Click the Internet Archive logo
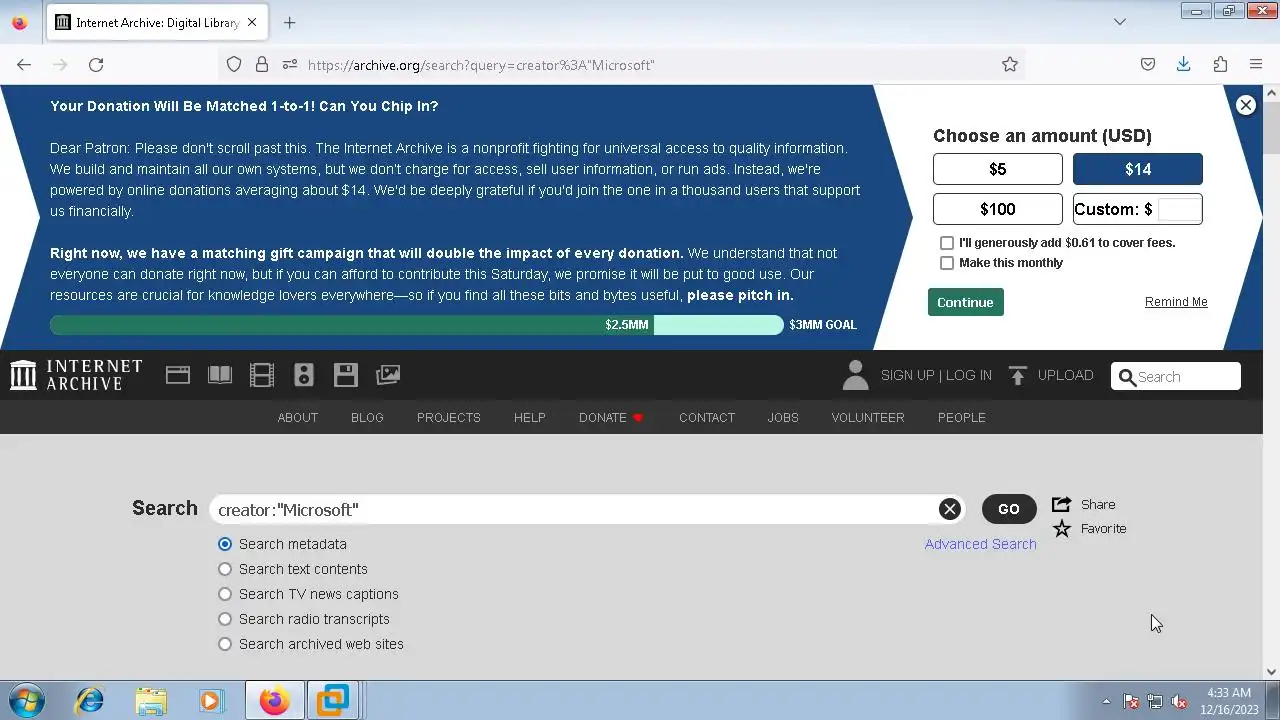 tap(76, 375)
